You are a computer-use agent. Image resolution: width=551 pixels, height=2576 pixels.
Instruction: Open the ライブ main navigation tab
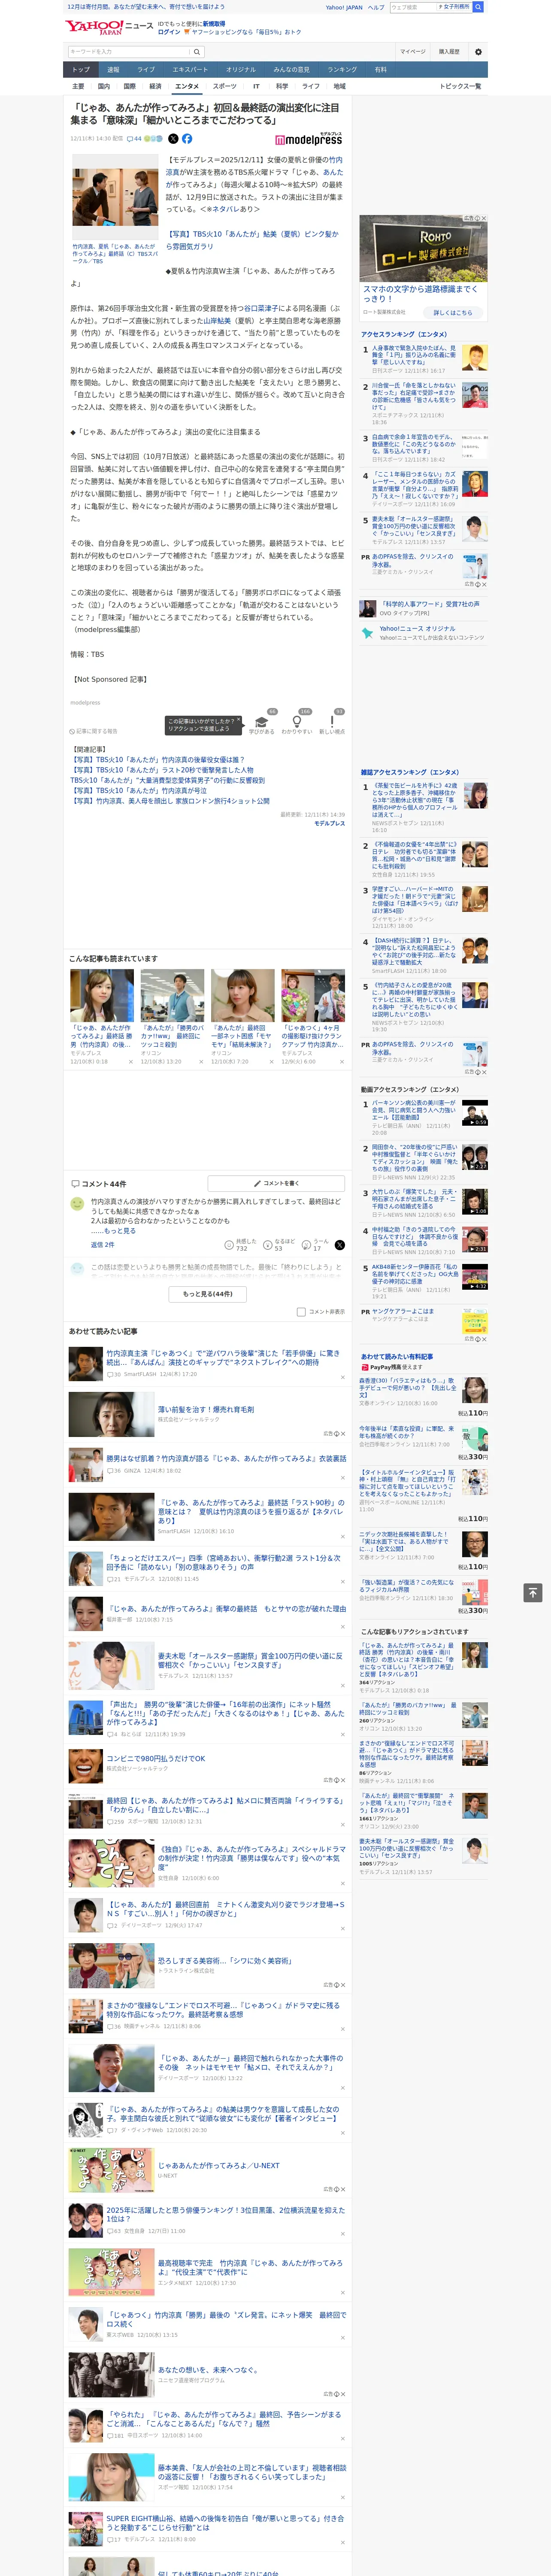click(146, 69)
